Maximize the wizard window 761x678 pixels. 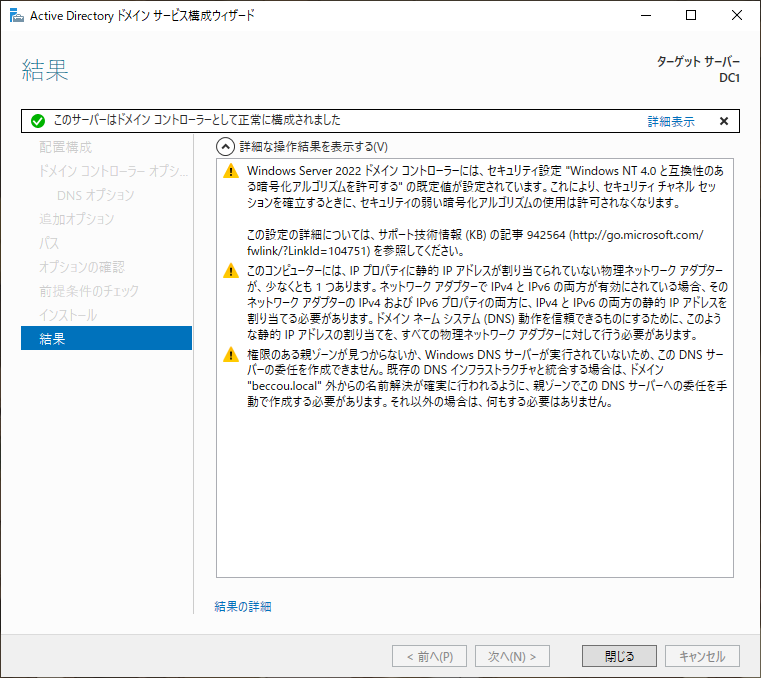click(x=691, y=16)
